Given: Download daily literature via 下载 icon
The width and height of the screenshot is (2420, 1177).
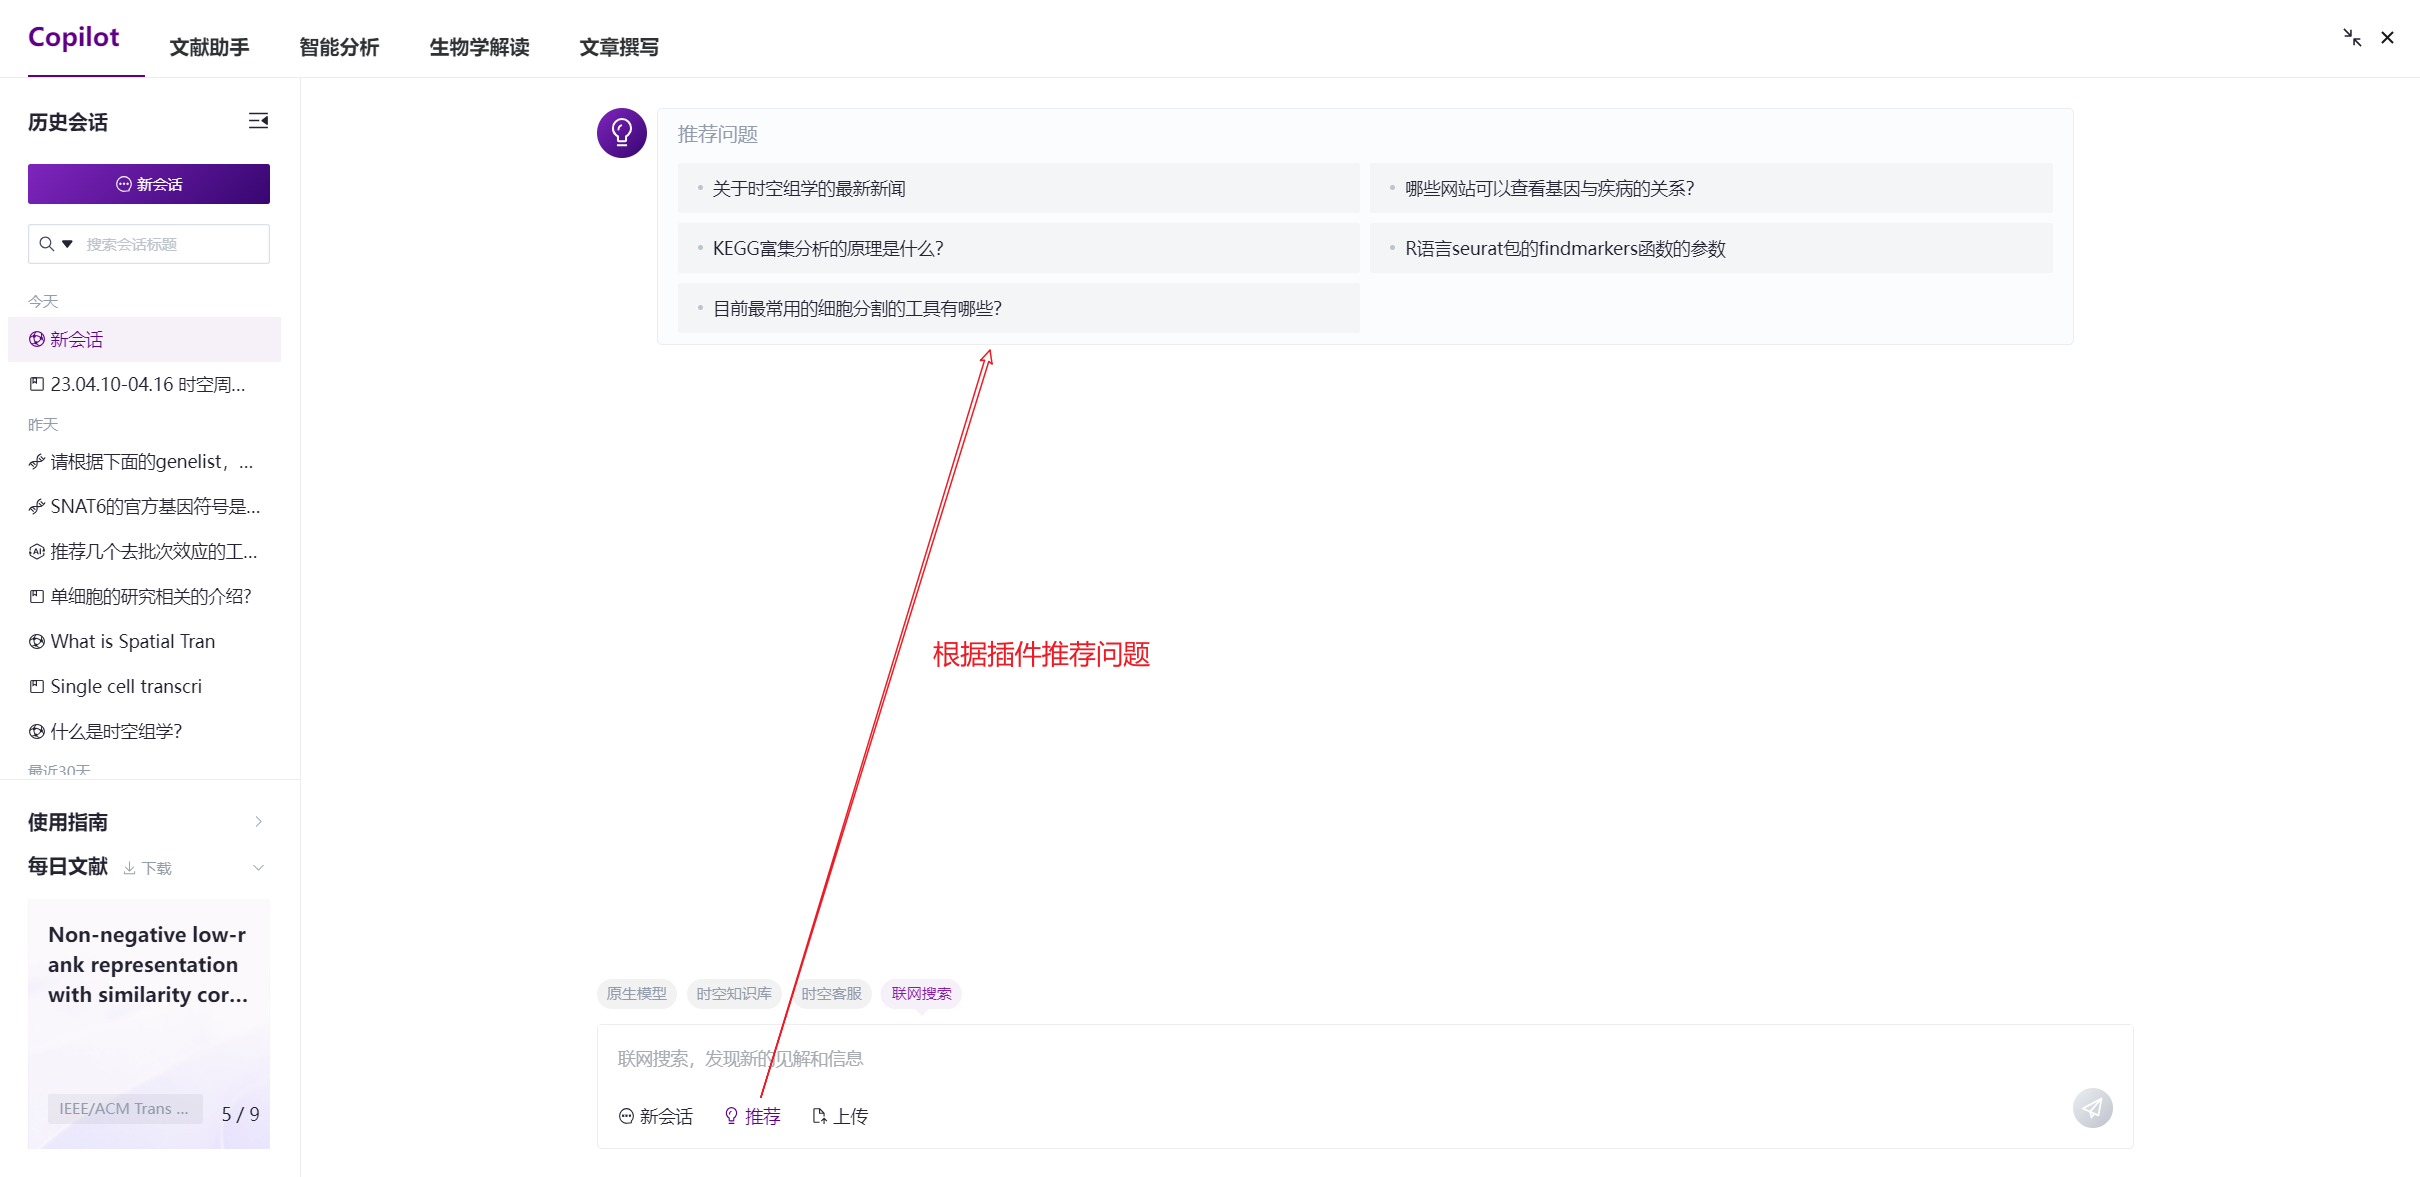Looking at the screenshot, I should tap(147, 868).
